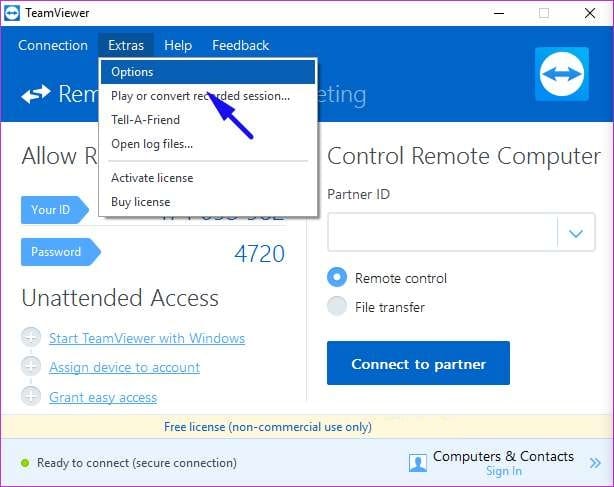Select the File transfer radio button

(337, 306)
